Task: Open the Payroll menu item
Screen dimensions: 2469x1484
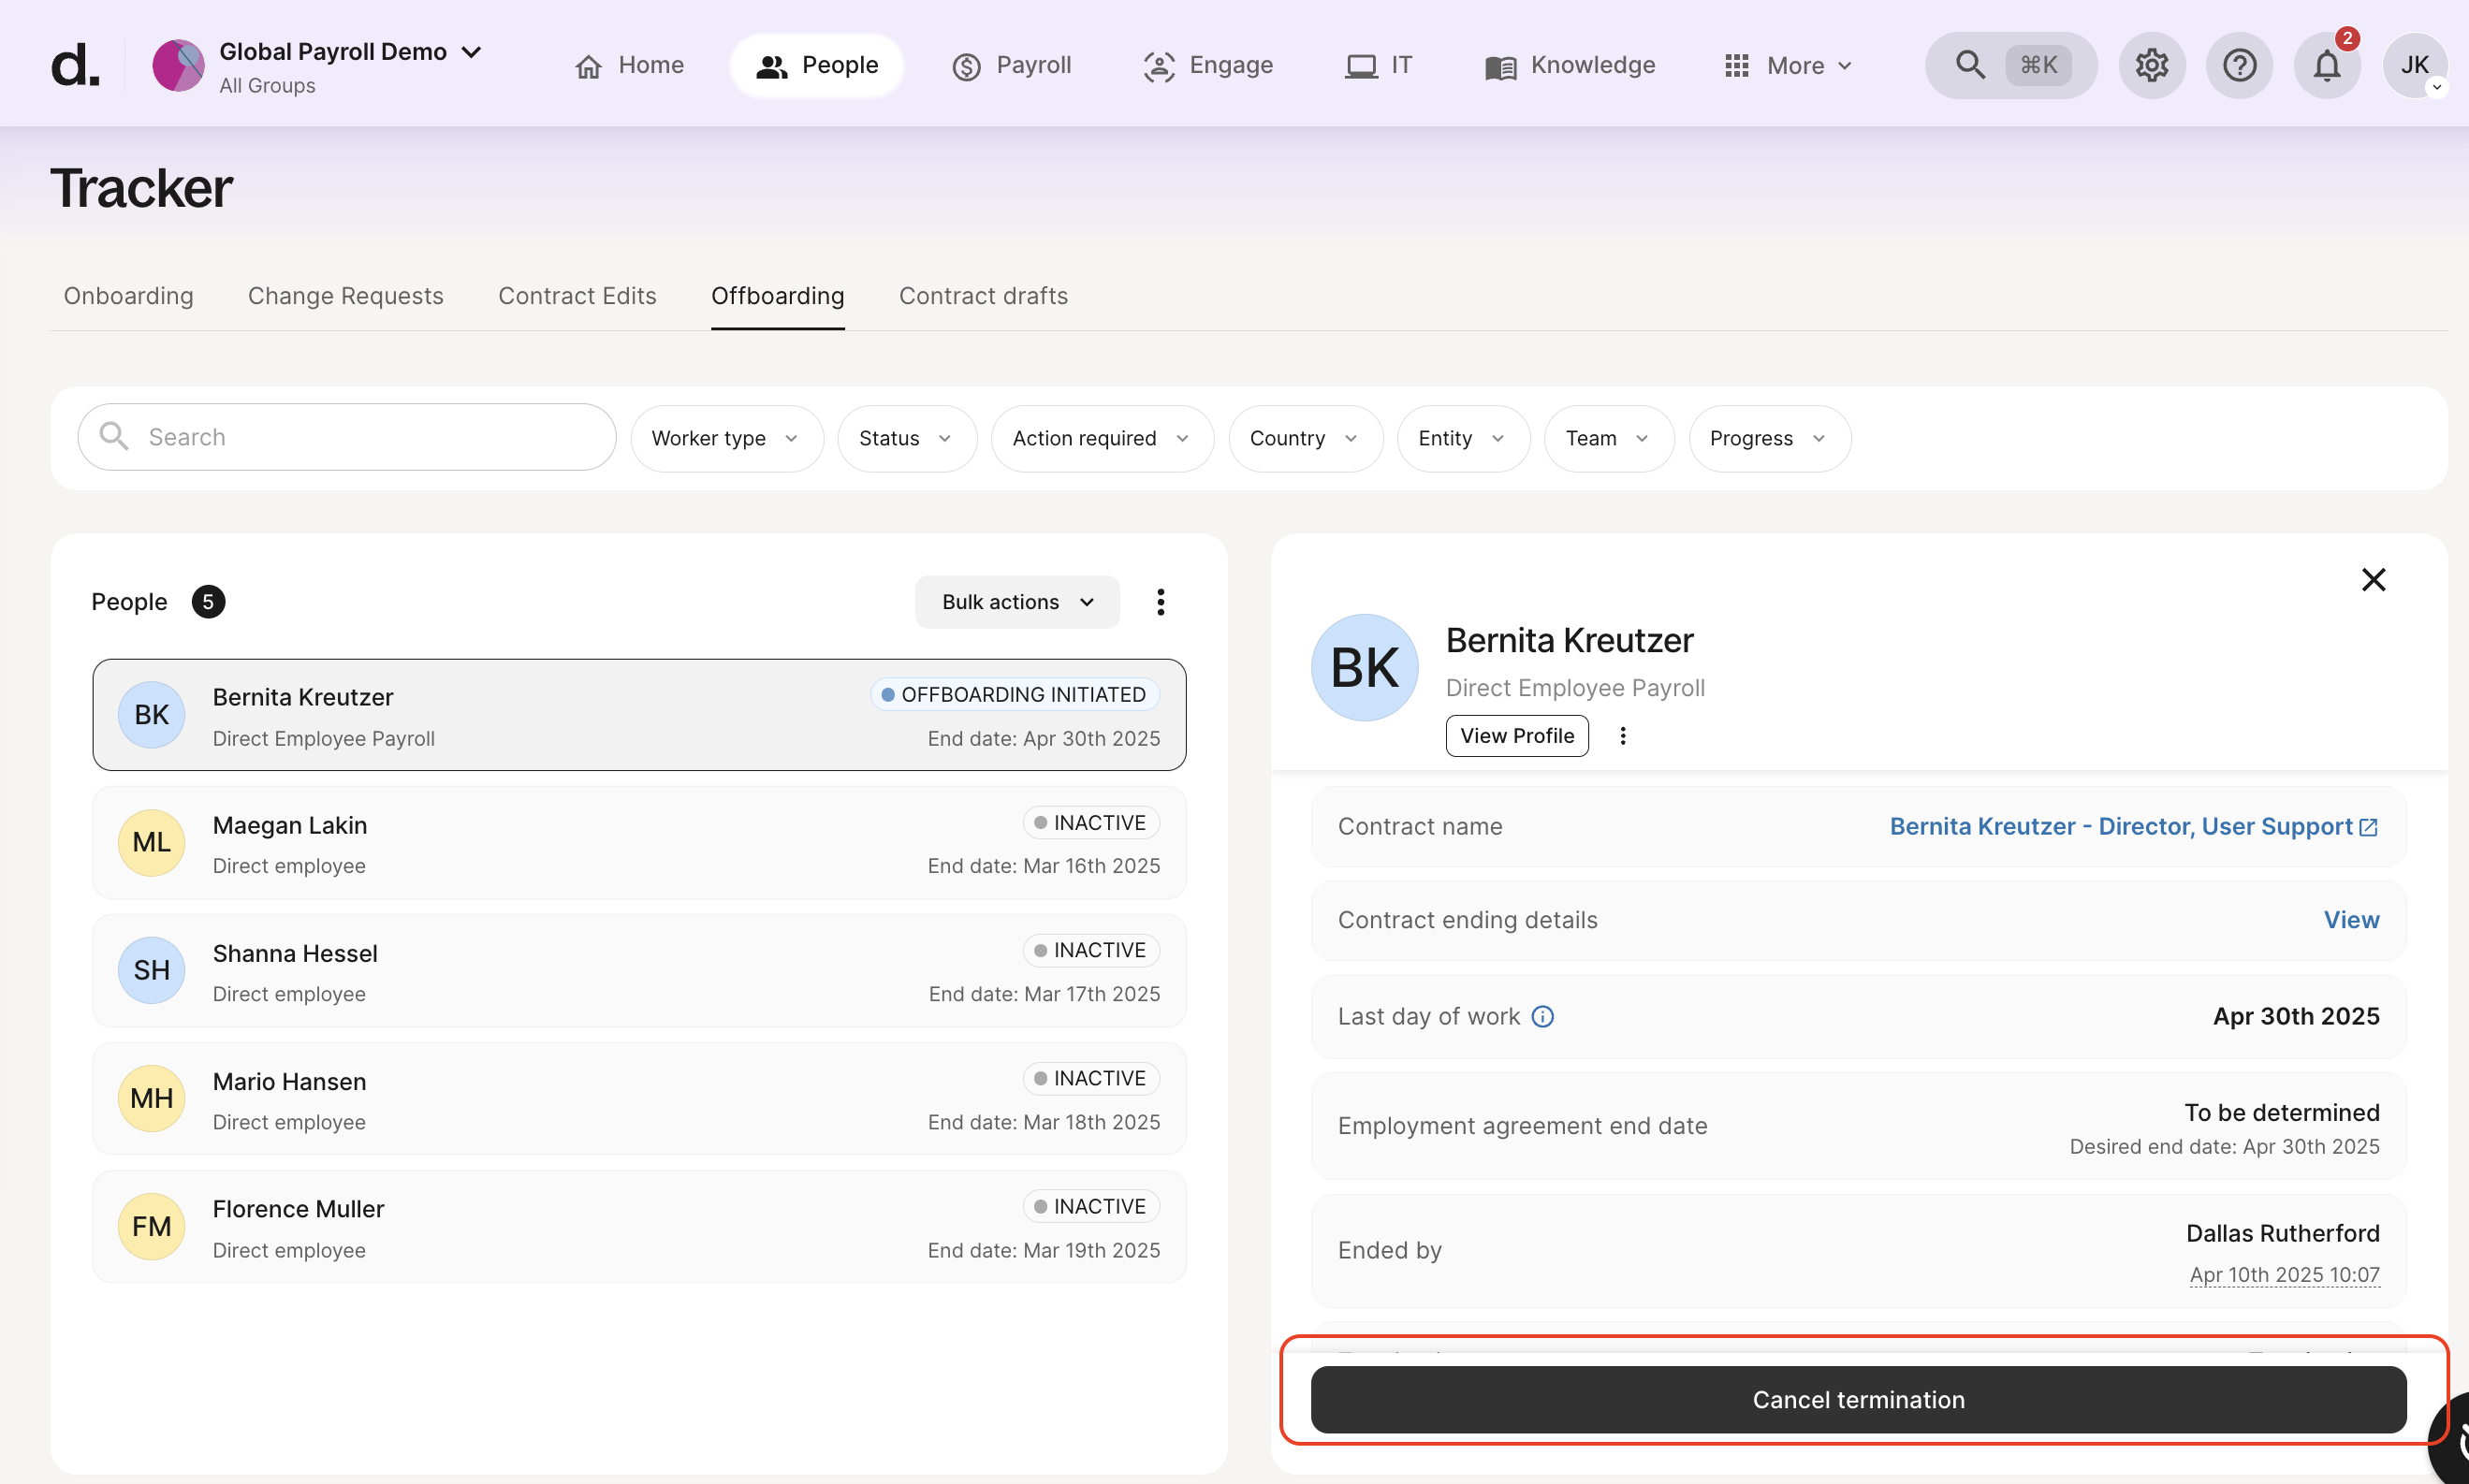Action: pos(1012,66)
